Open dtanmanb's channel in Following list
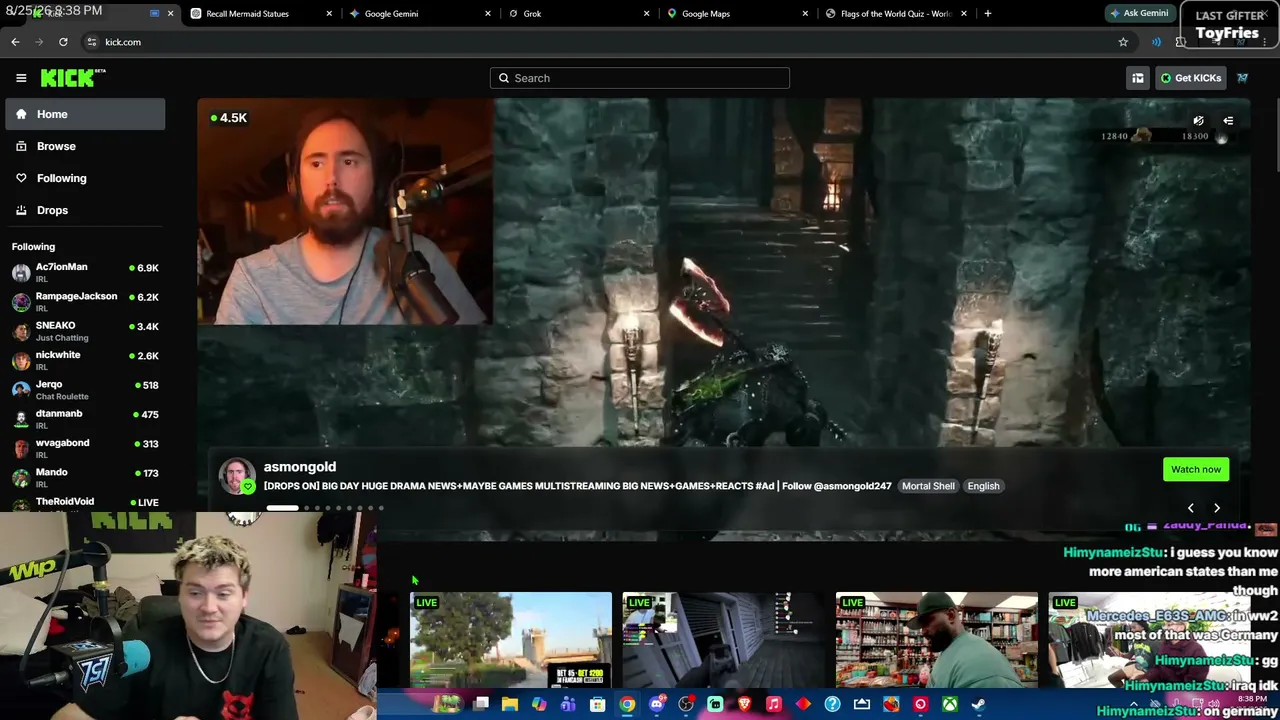 tap(85, 418)
